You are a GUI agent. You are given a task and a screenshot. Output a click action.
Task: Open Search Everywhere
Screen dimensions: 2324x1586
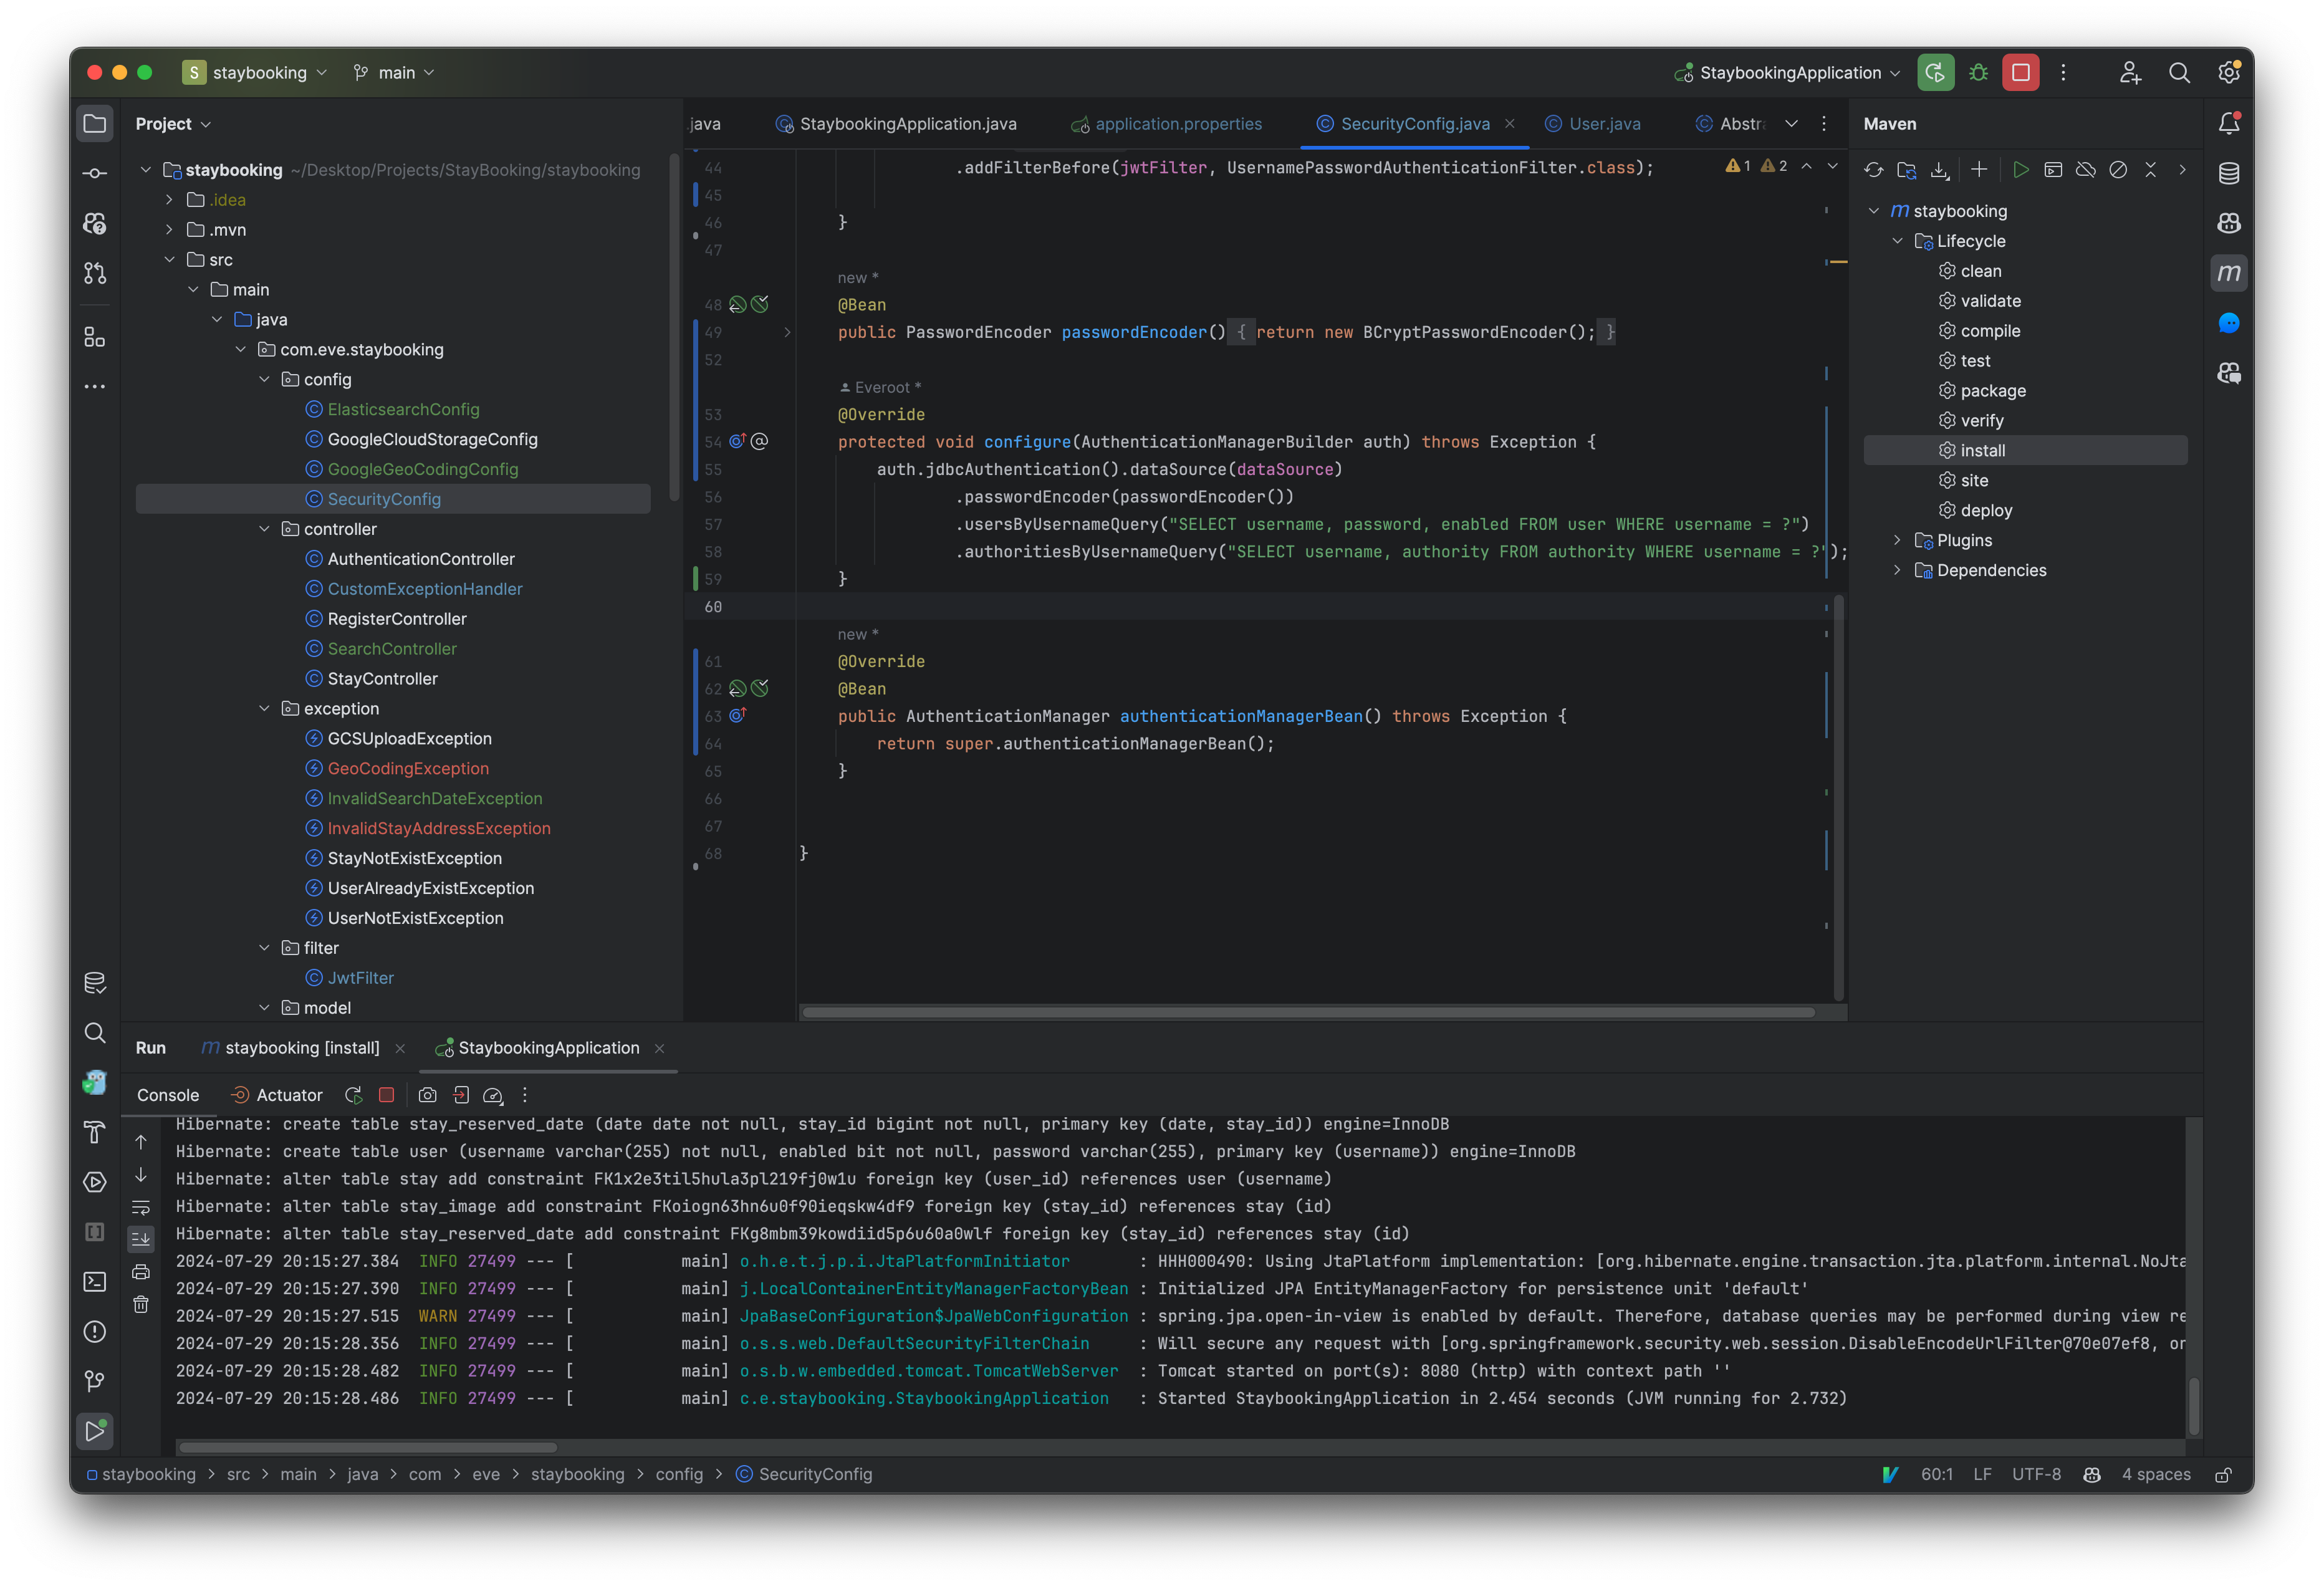click(x=2180, y=72)
